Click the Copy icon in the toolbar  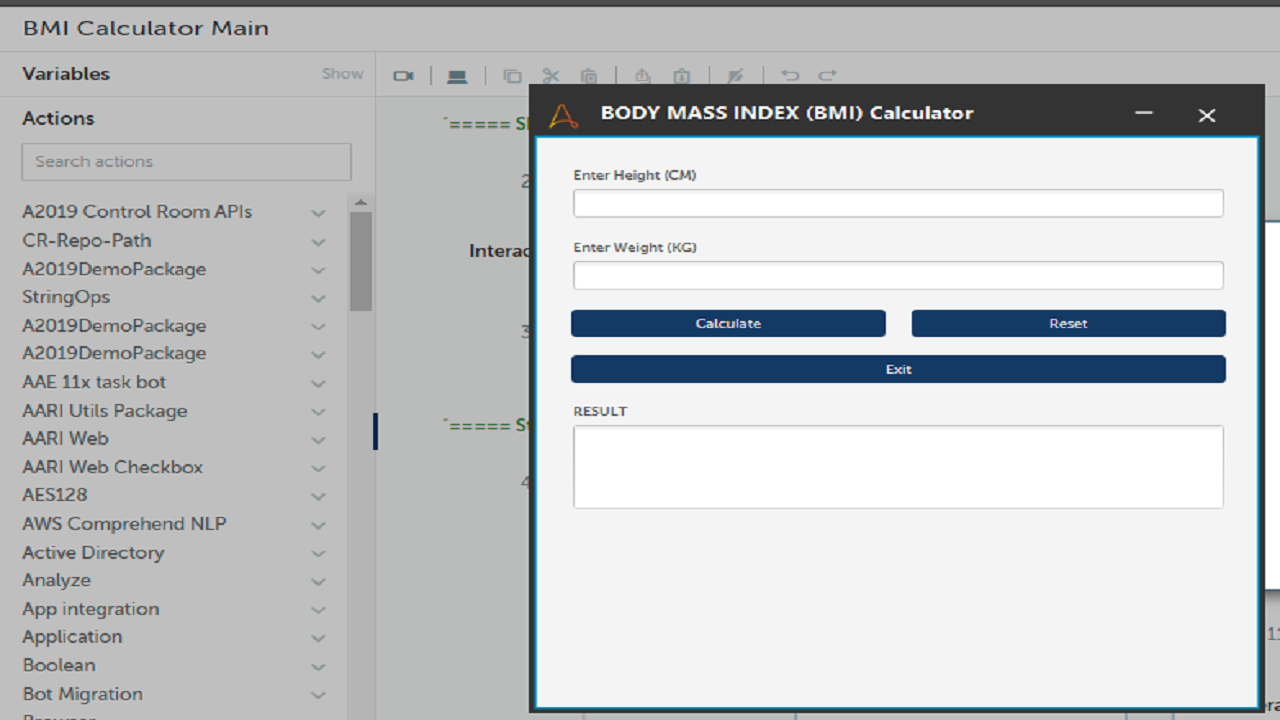(512, 76)
